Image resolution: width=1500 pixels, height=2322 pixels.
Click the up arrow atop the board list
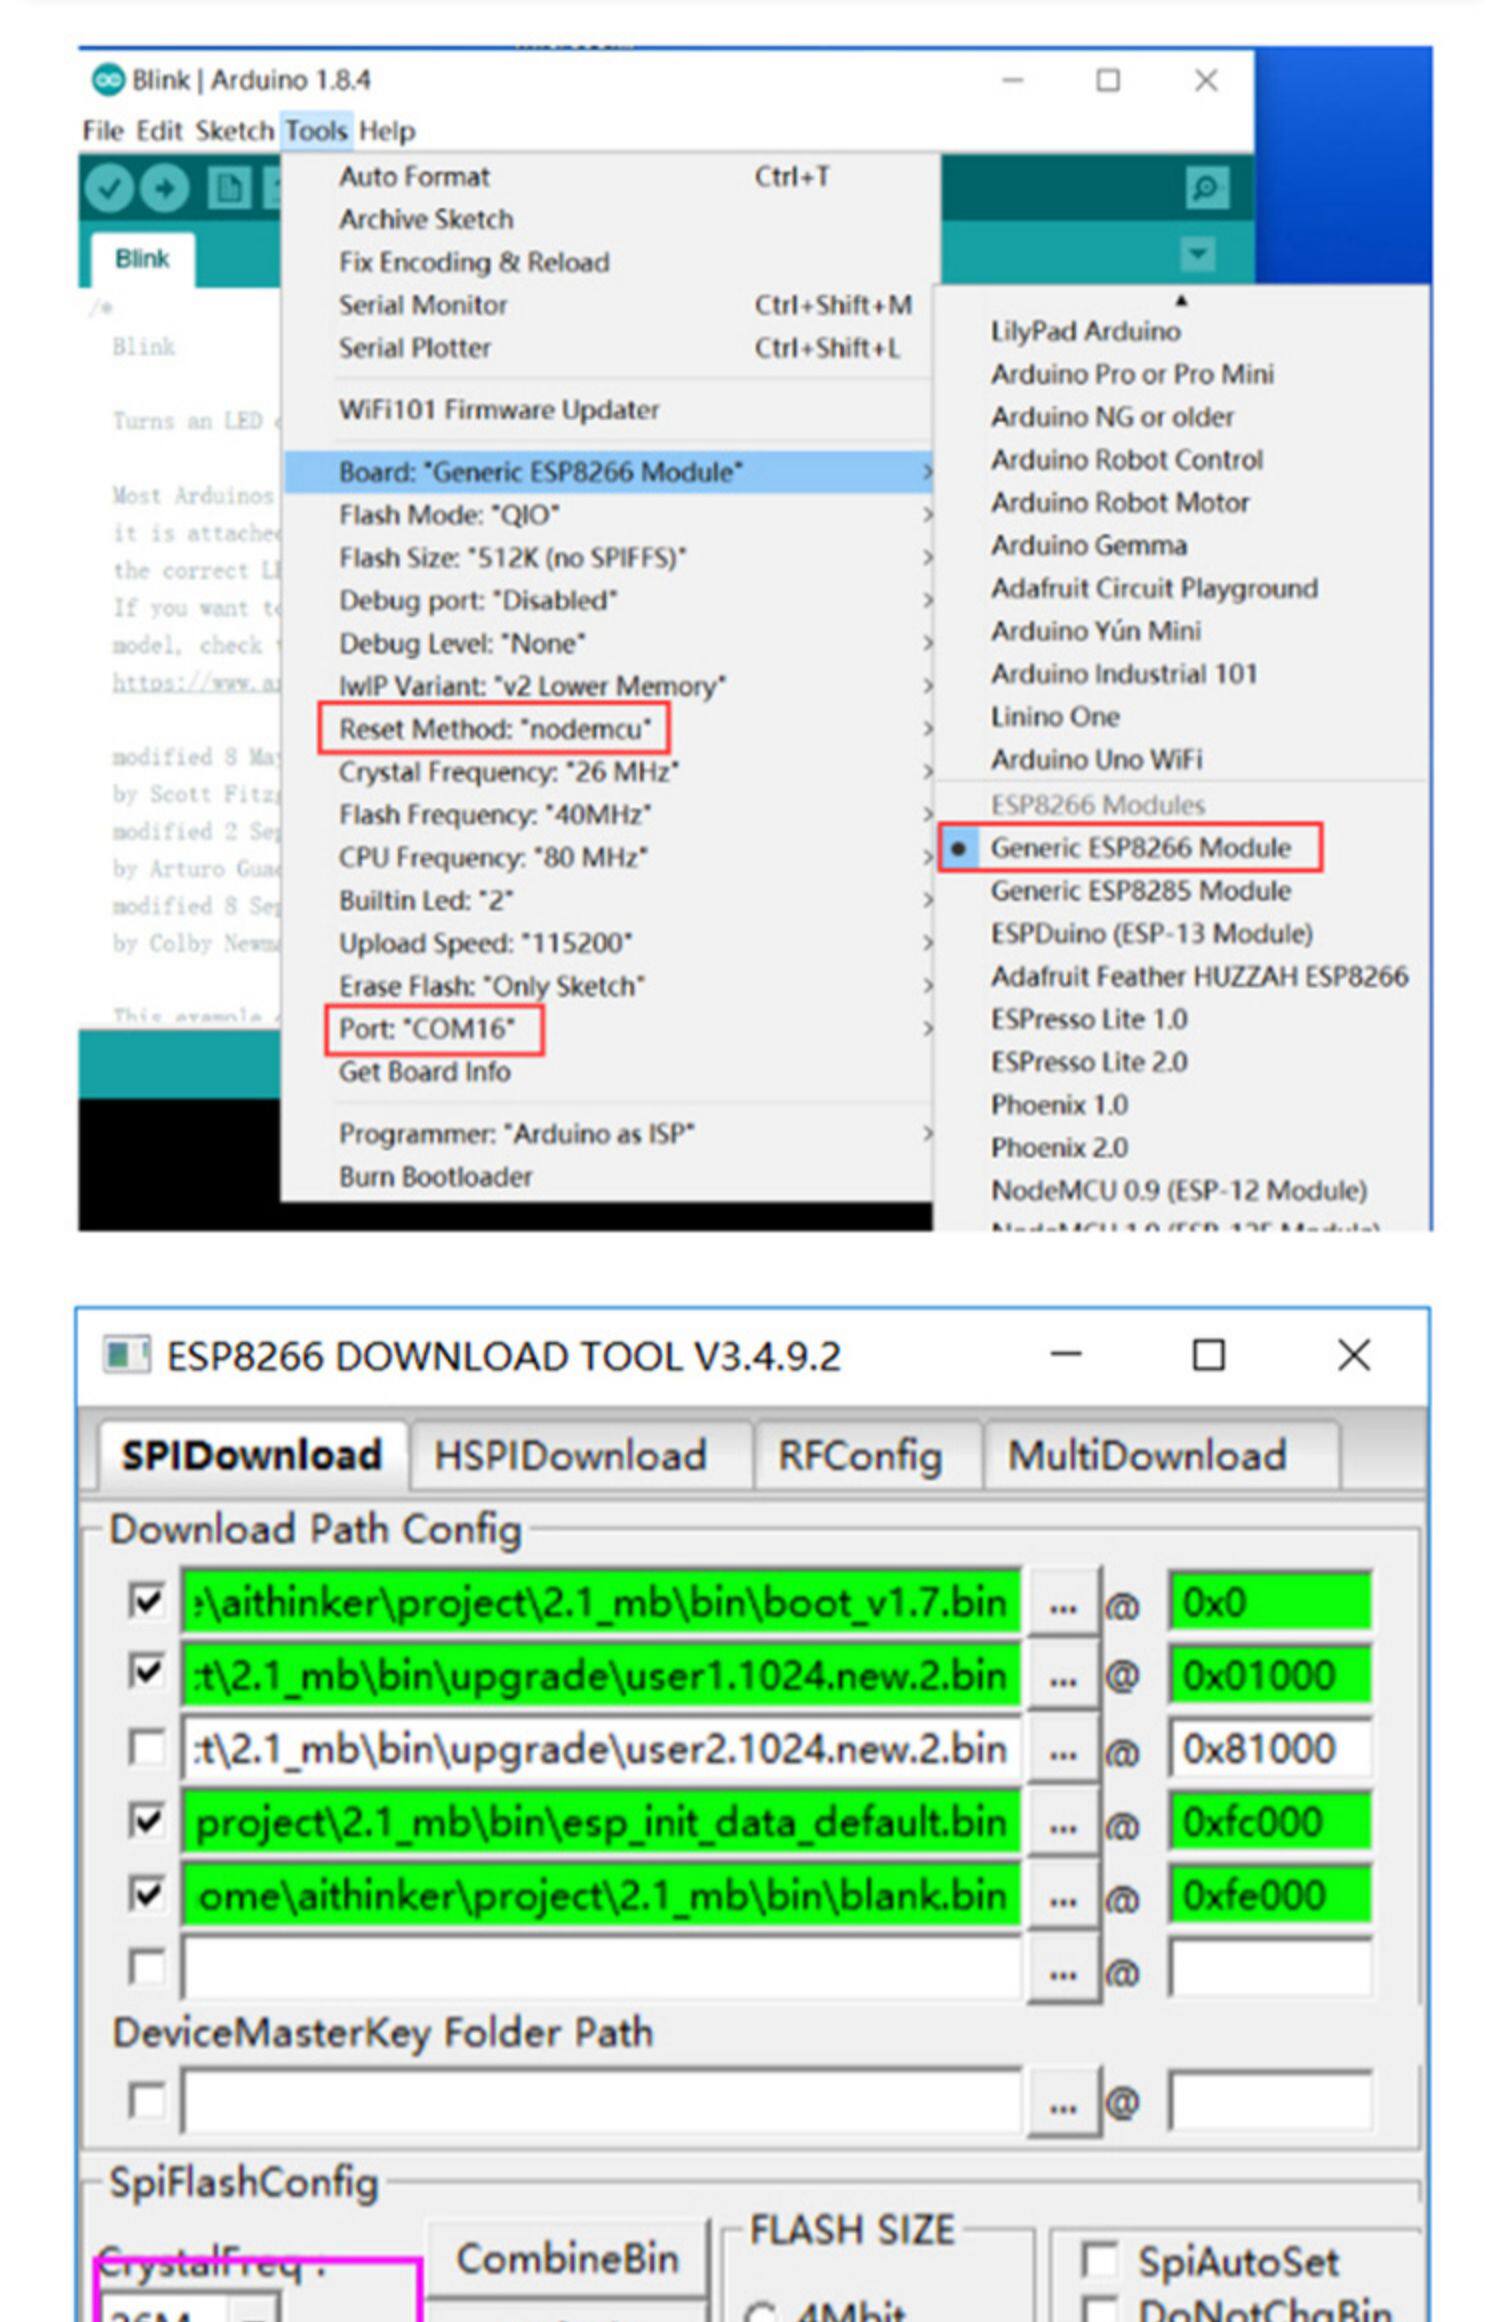[x=1181, y=300]
